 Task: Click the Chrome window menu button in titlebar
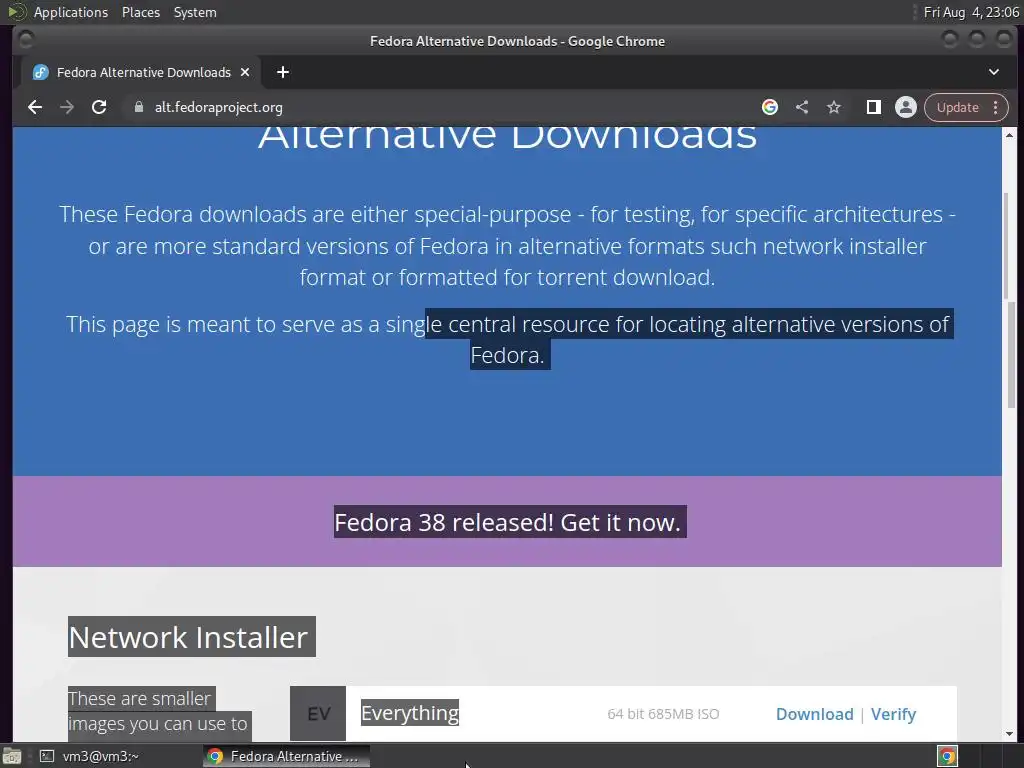point(26,40)
